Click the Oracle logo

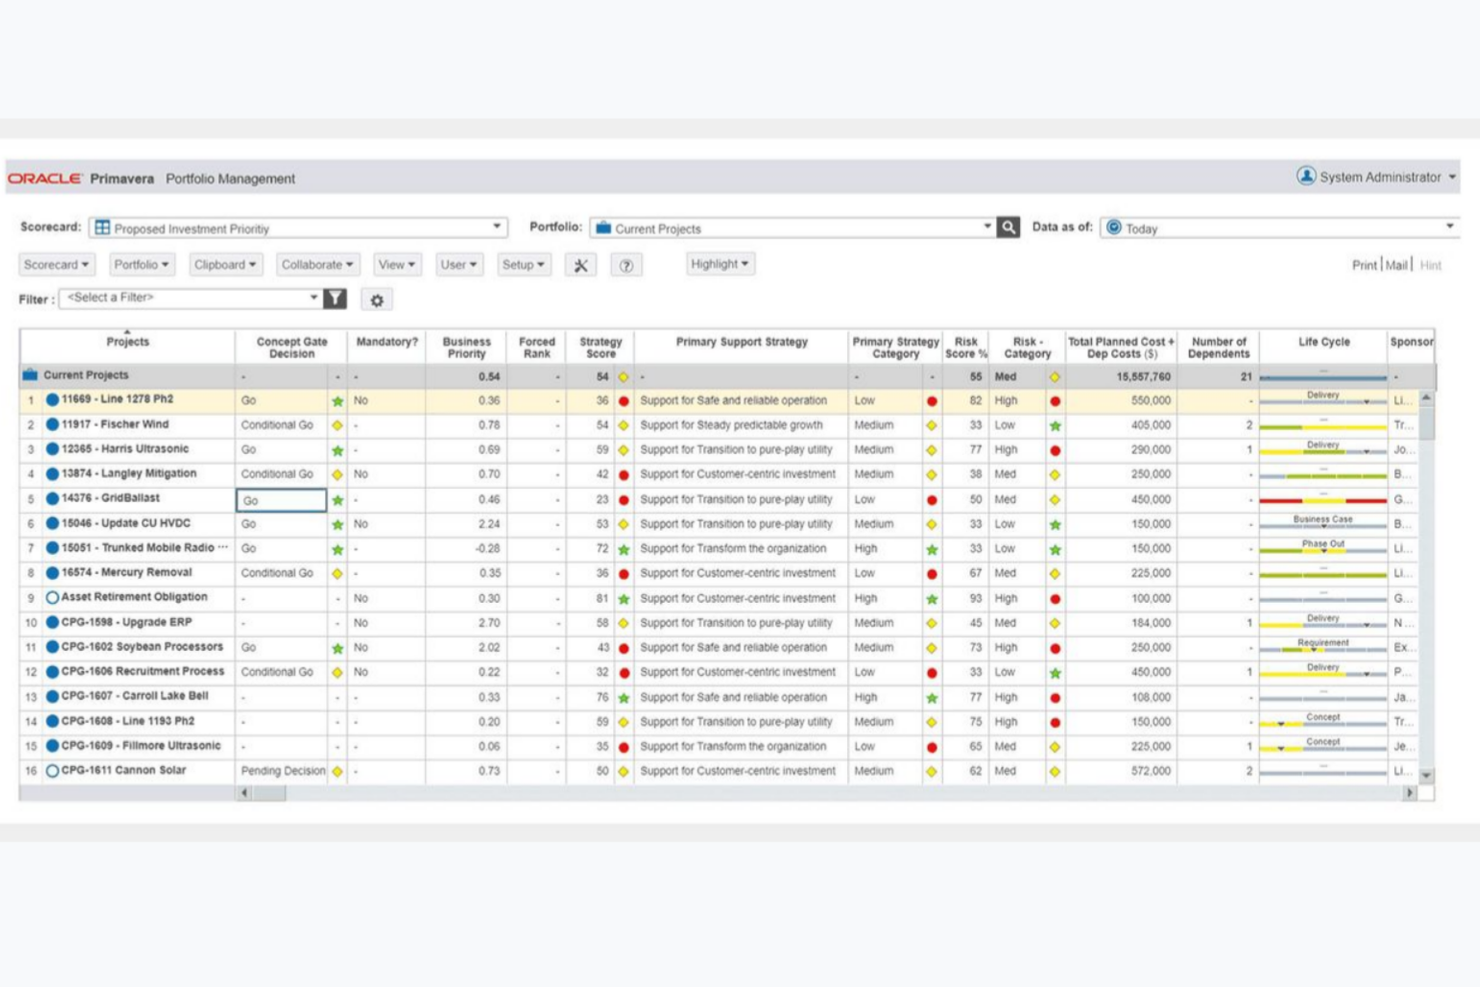[x=45, y=178]
